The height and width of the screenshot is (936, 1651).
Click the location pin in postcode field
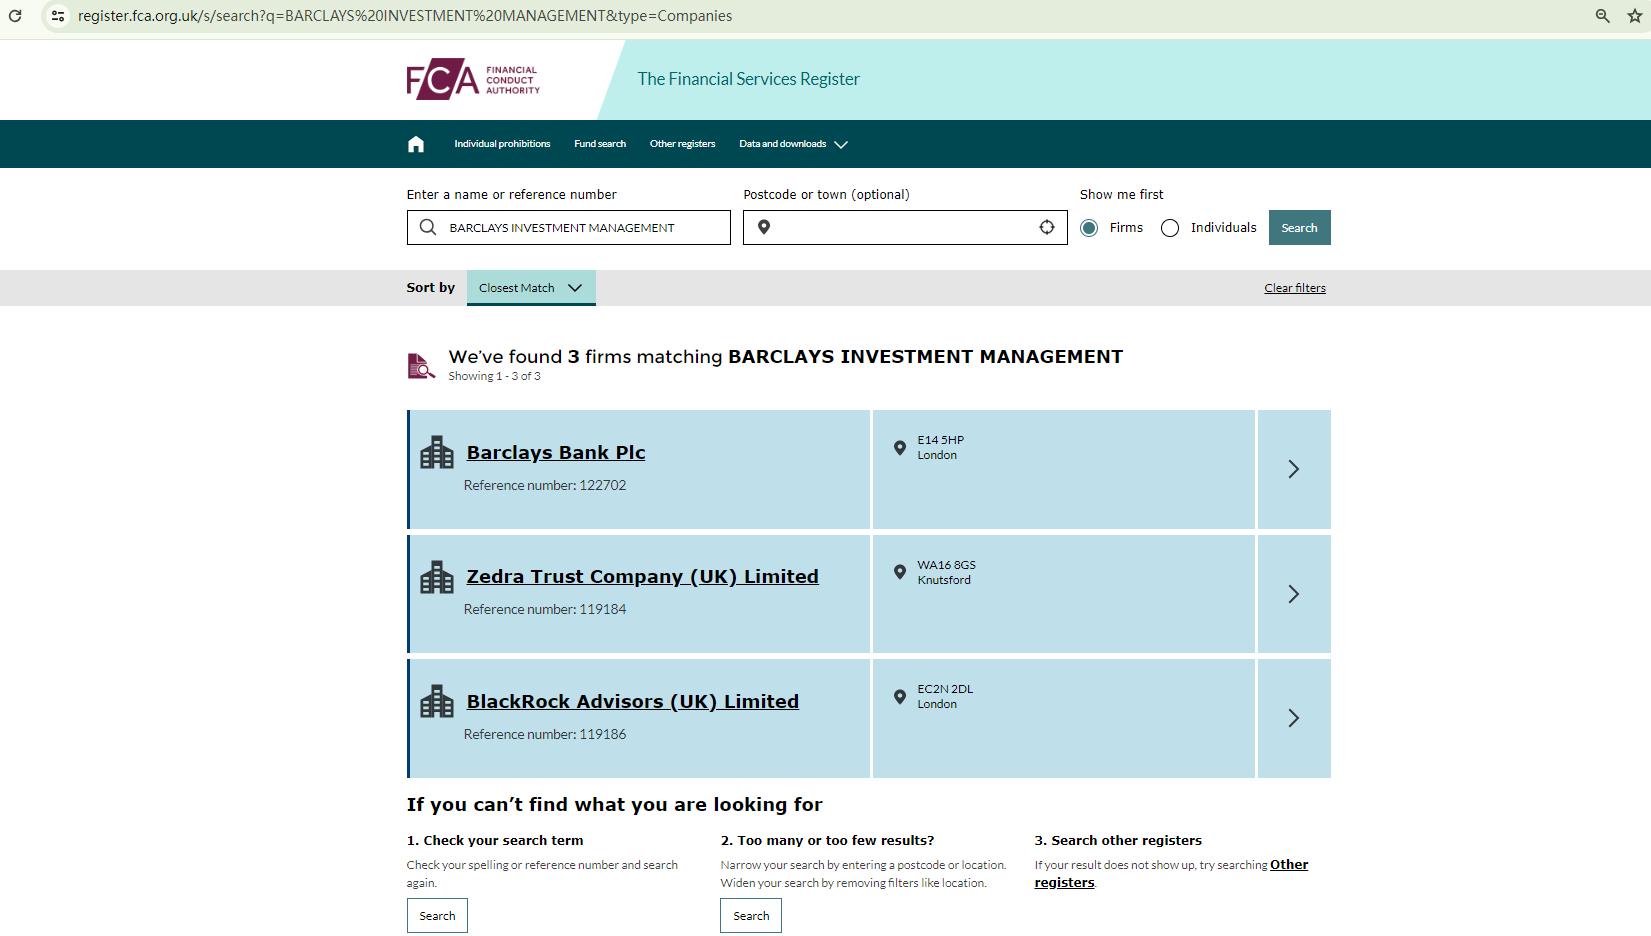coord(764,227)
